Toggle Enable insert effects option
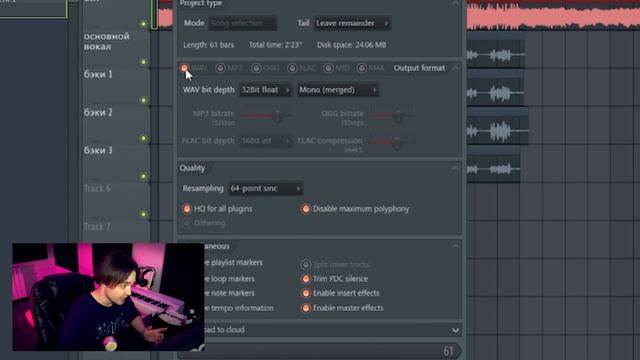This screenshot has height=360, width=640. (305, 293)
